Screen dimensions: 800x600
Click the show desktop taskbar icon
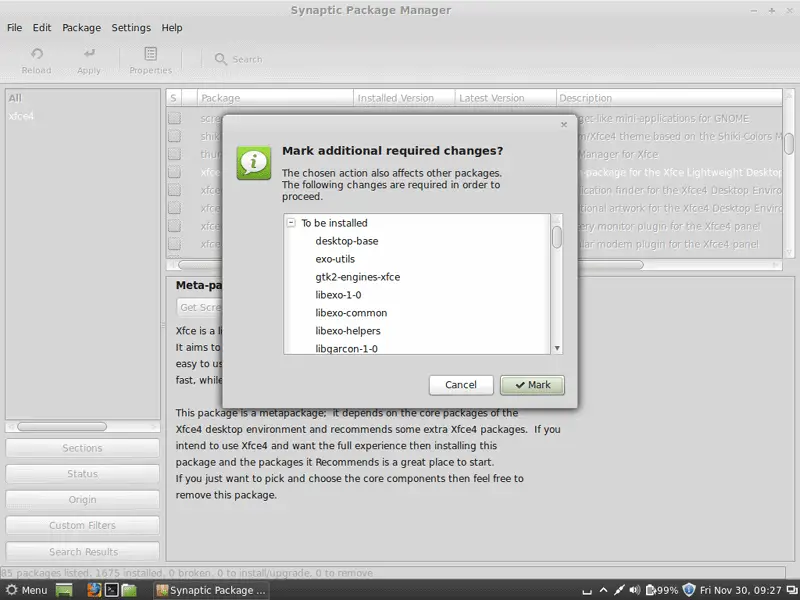pos(64,590)
